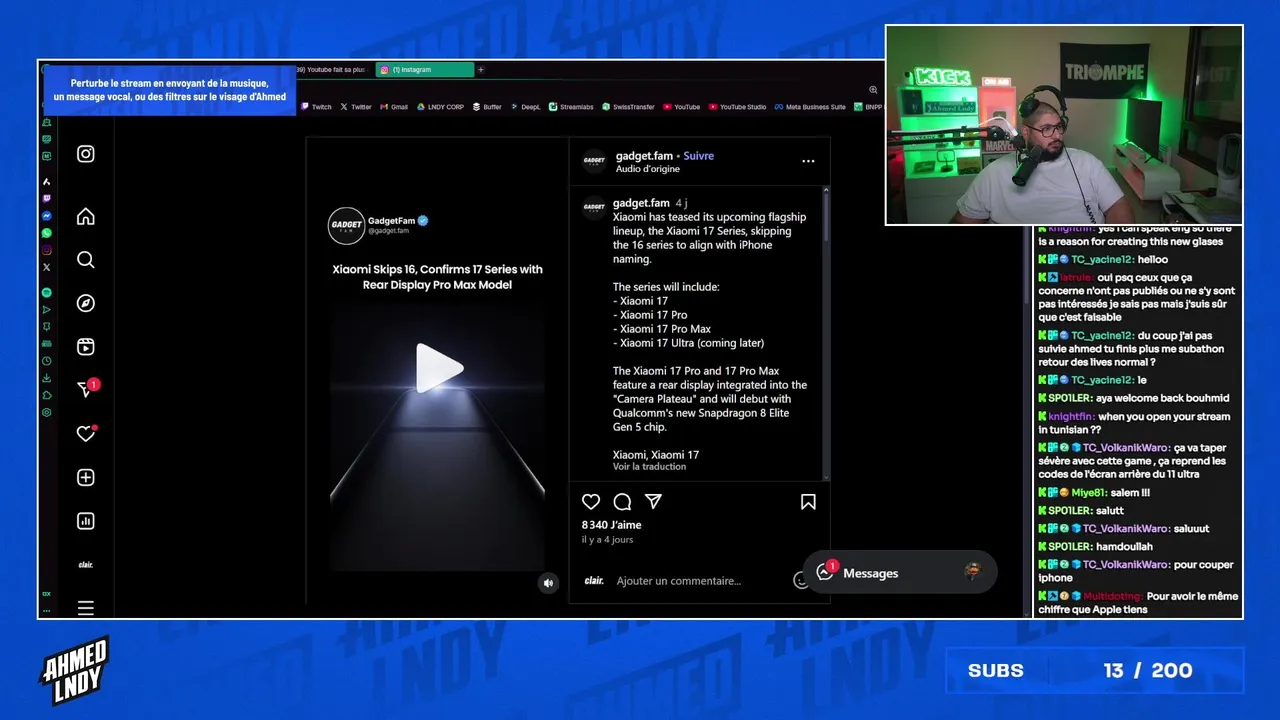Comment on the post via speech bubble
1280x720 pixels.
(622, 502)
